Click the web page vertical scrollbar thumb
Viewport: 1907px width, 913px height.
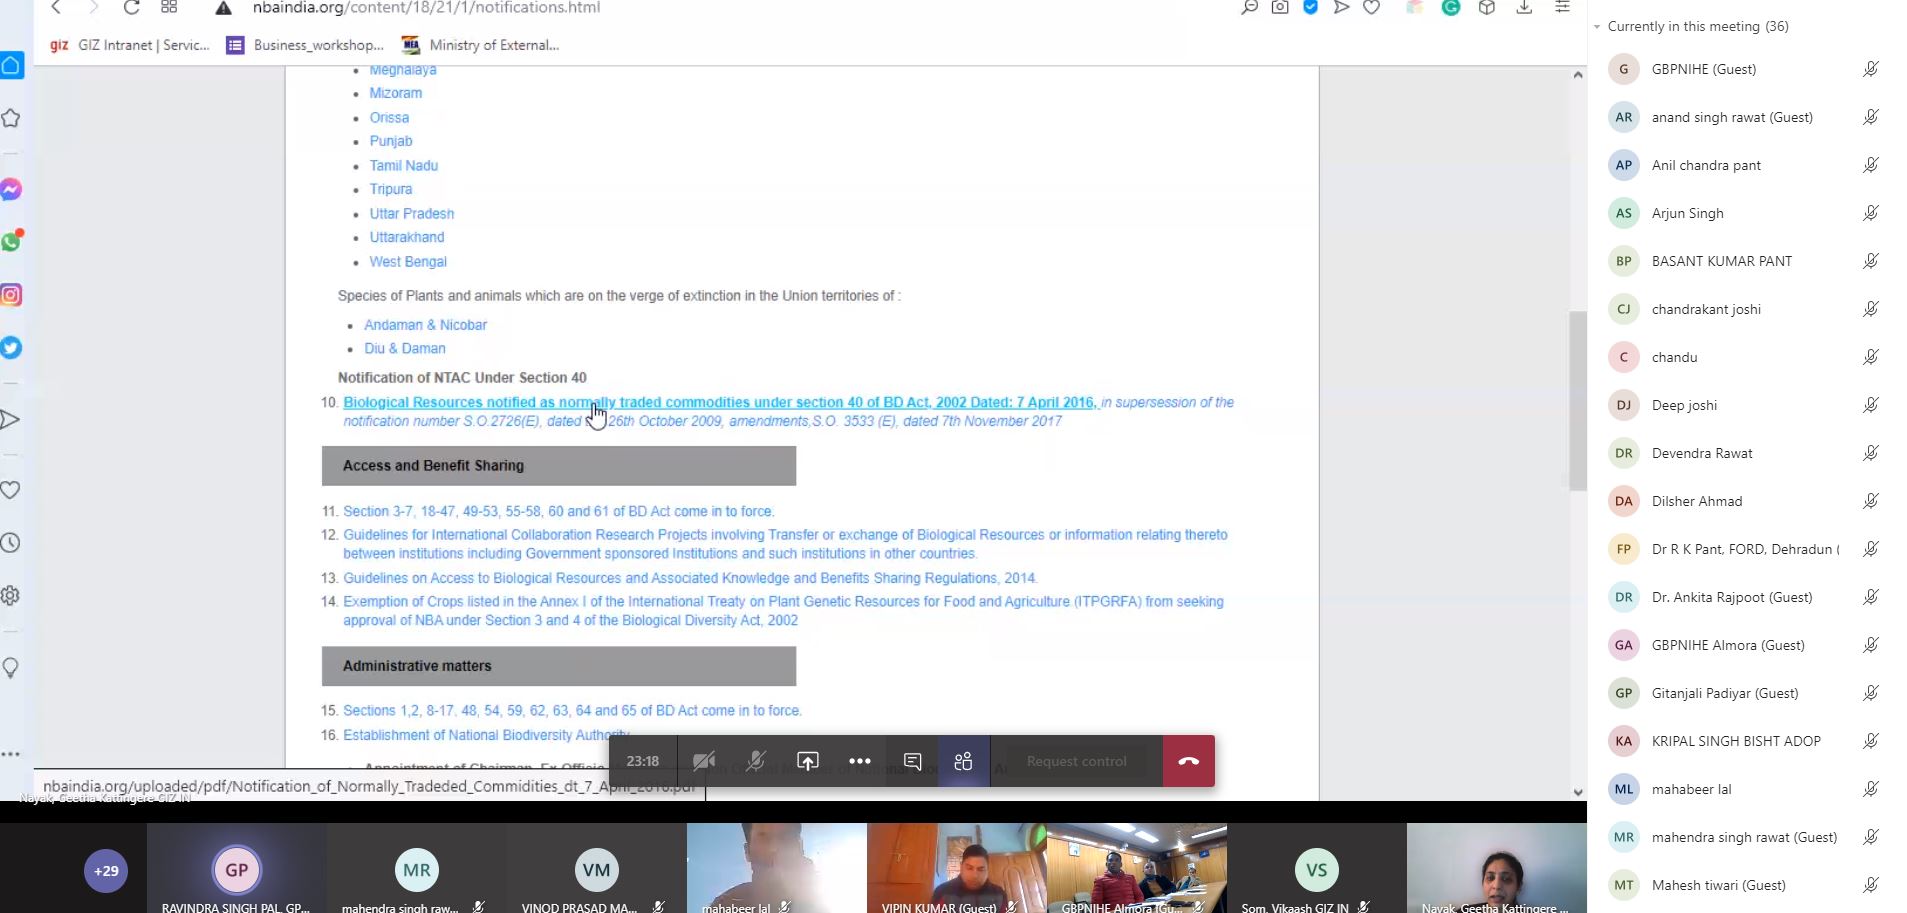coord(1577,400)
